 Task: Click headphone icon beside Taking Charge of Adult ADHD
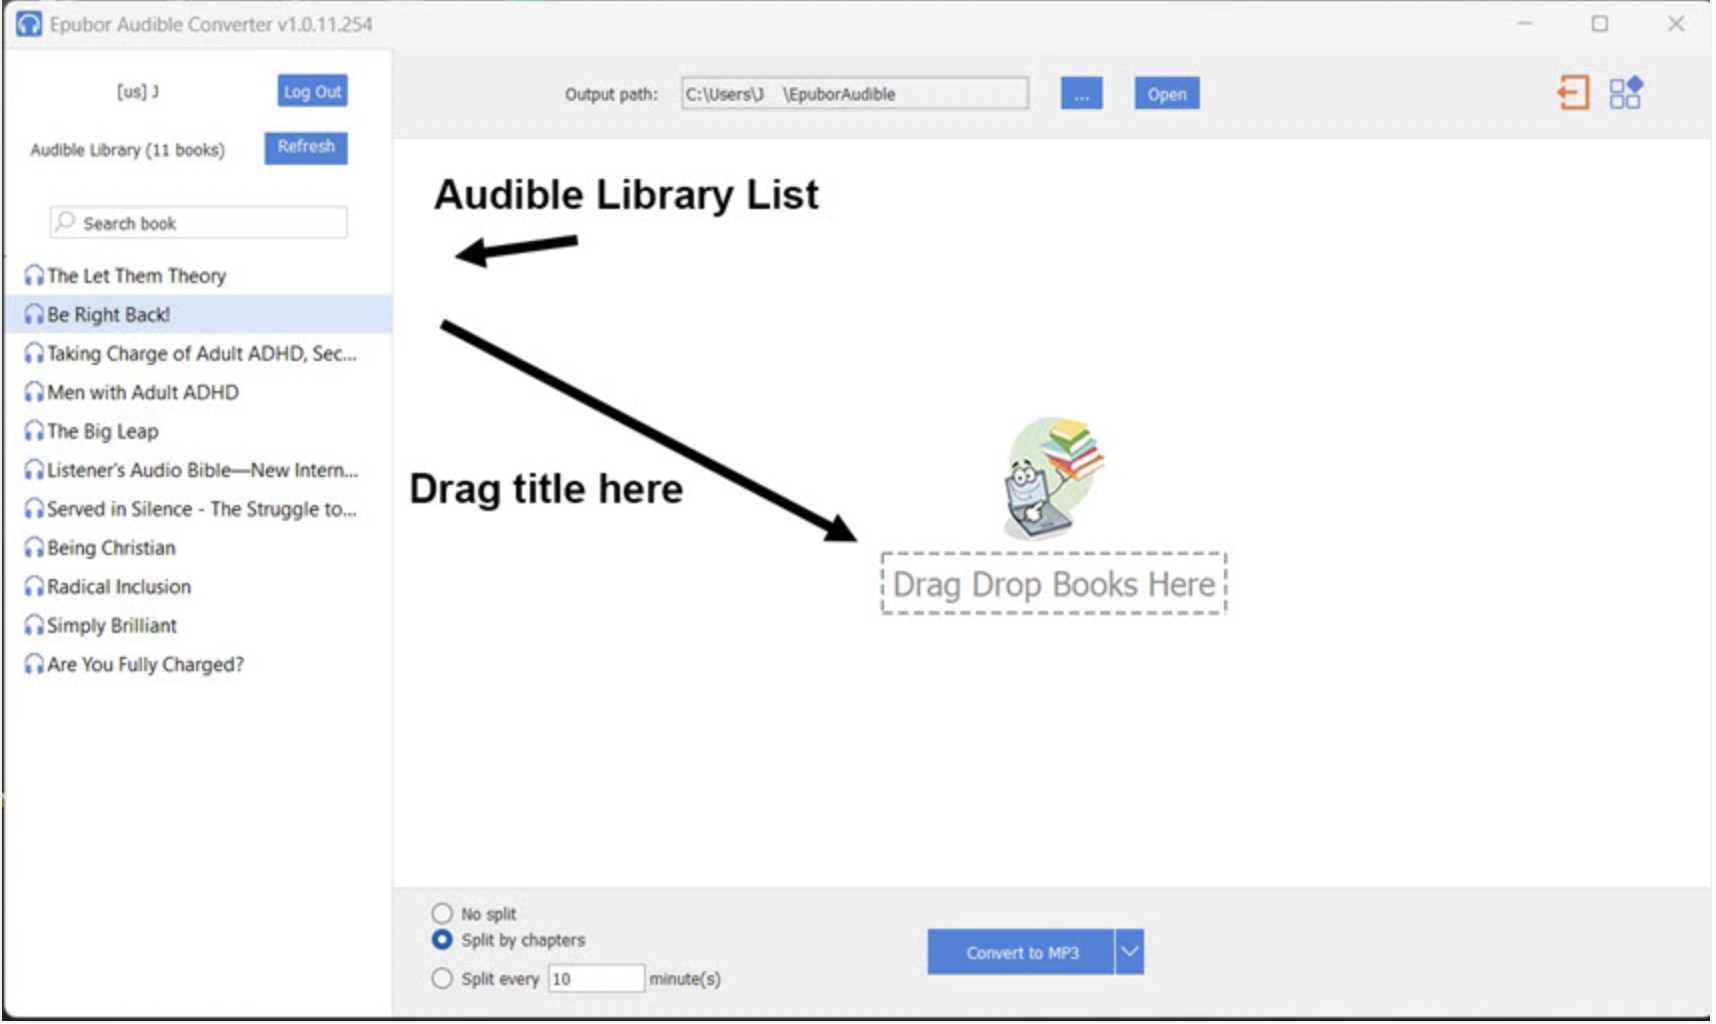click(35, 353)
